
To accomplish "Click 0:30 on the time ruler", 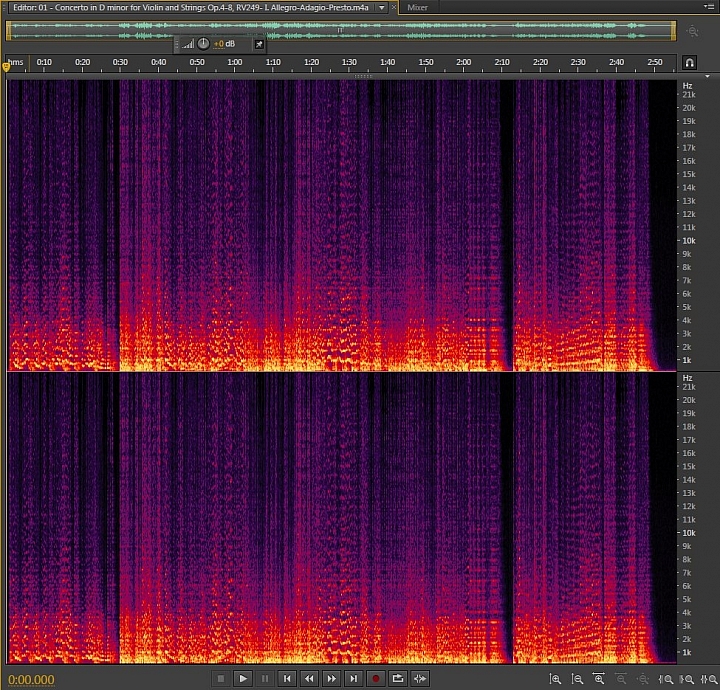I will tap(120, 62).
